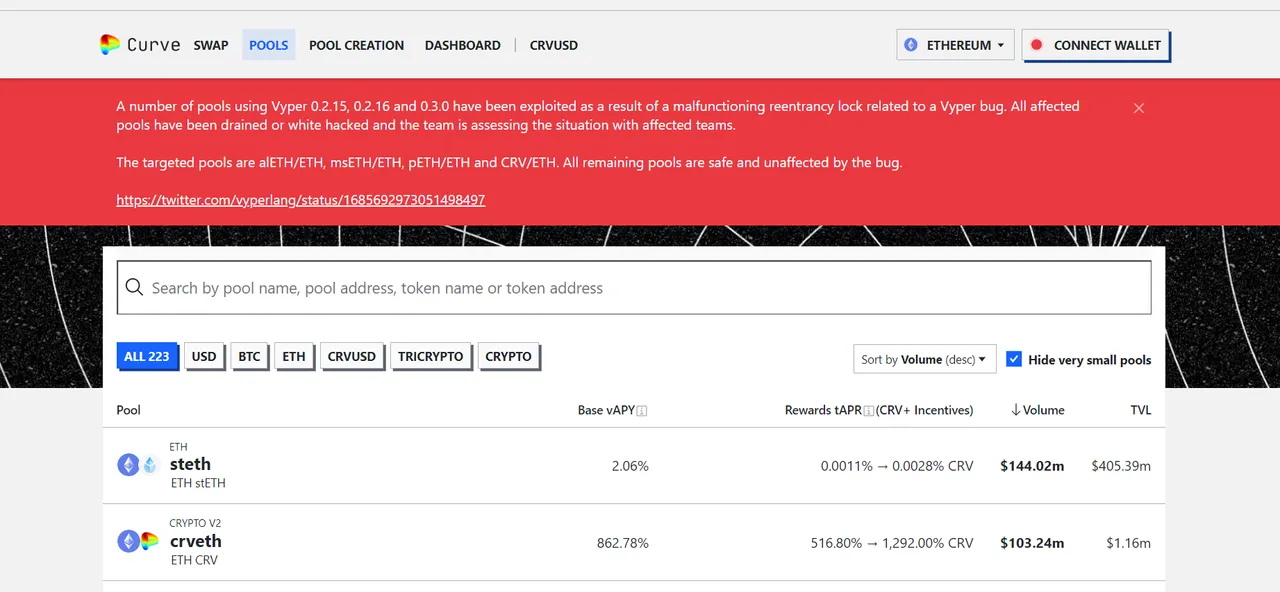
Task: Click Connect Wallet button
Action: (x=1096, y=45)
